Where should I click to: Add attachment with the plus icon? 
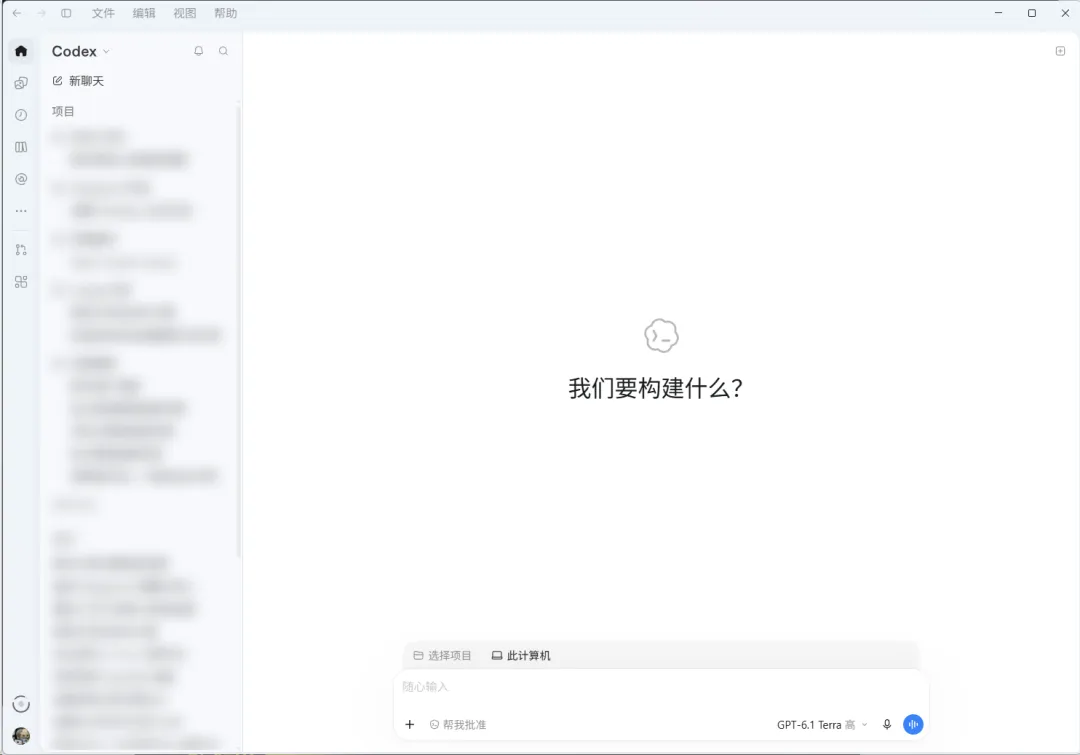coord(410,725)
